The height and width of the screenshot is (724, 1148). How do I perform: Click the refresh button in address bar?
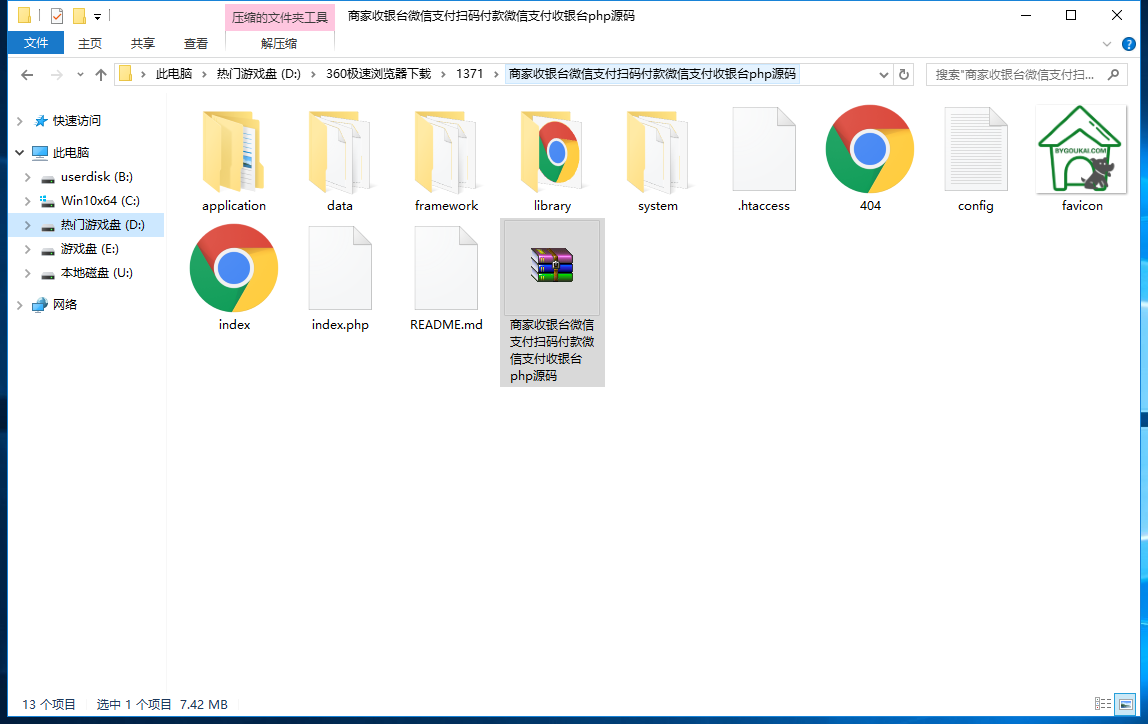[904, 74]
